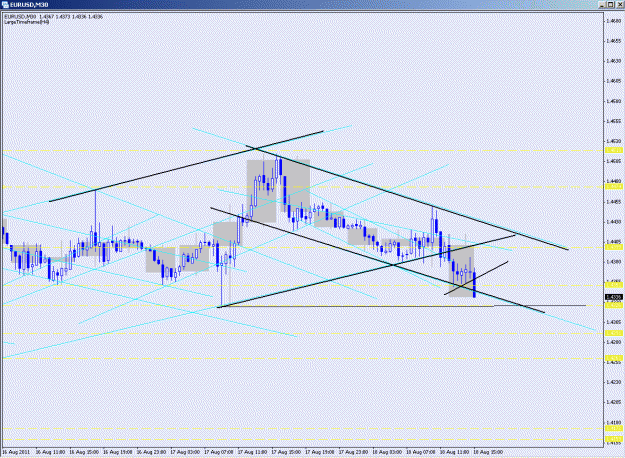Click the 18 Aug 03:00 time axis label
625x458 pixels.
click(x=387, y=452)
